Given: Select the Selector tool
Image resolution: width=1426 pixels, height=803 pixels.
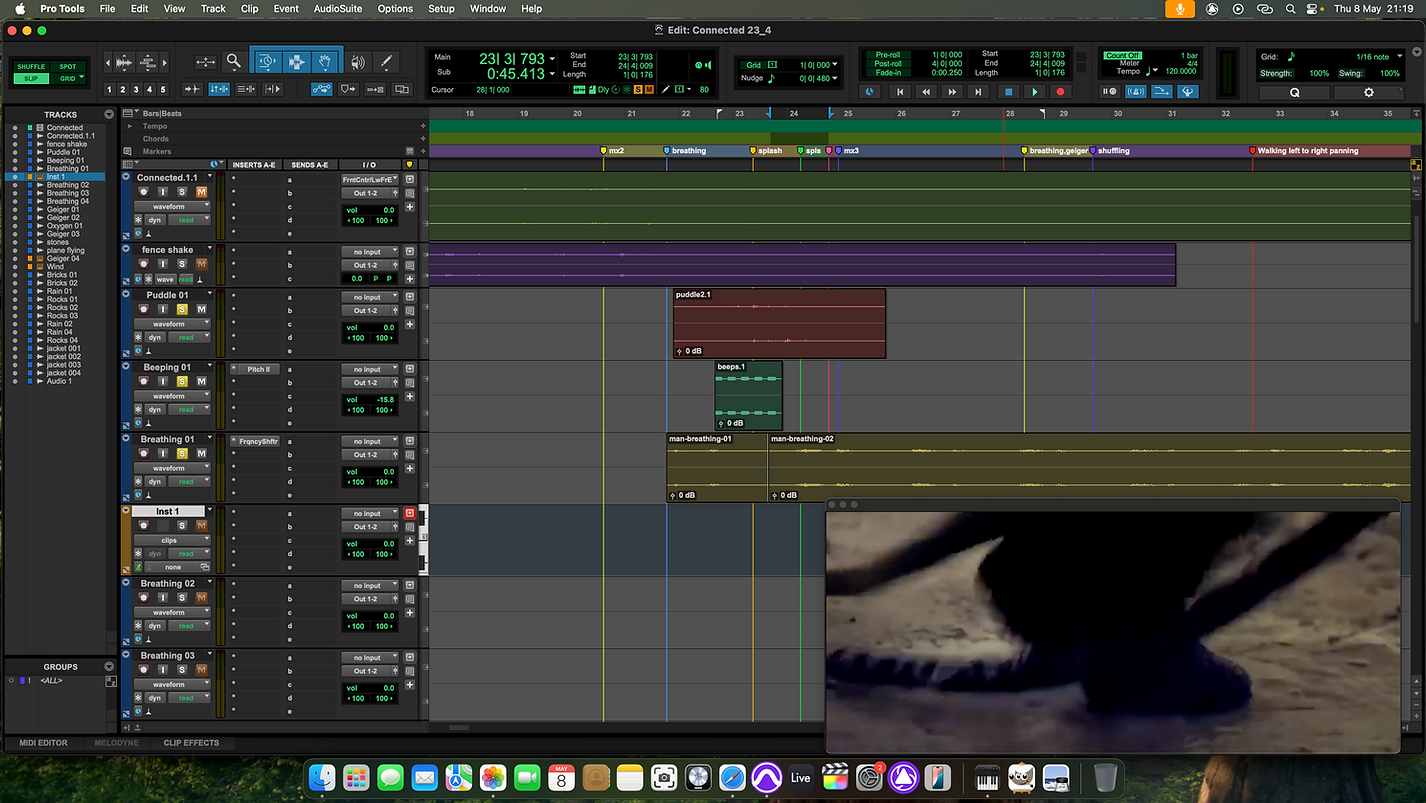Looking at the screenshot, I should coord(296,62).
